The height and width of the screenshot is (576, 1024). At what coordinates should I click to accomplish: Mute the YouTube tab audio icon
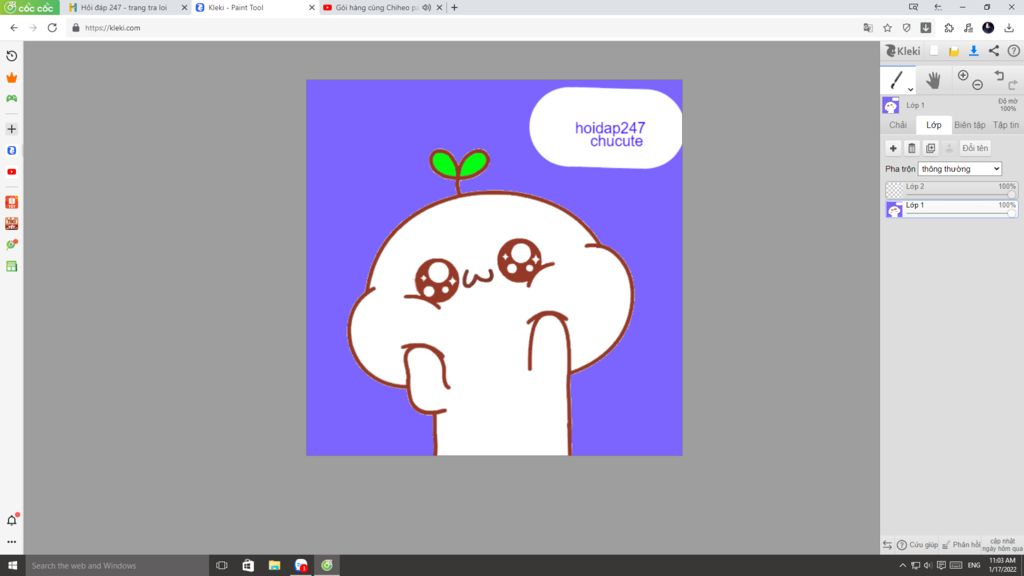426,8
